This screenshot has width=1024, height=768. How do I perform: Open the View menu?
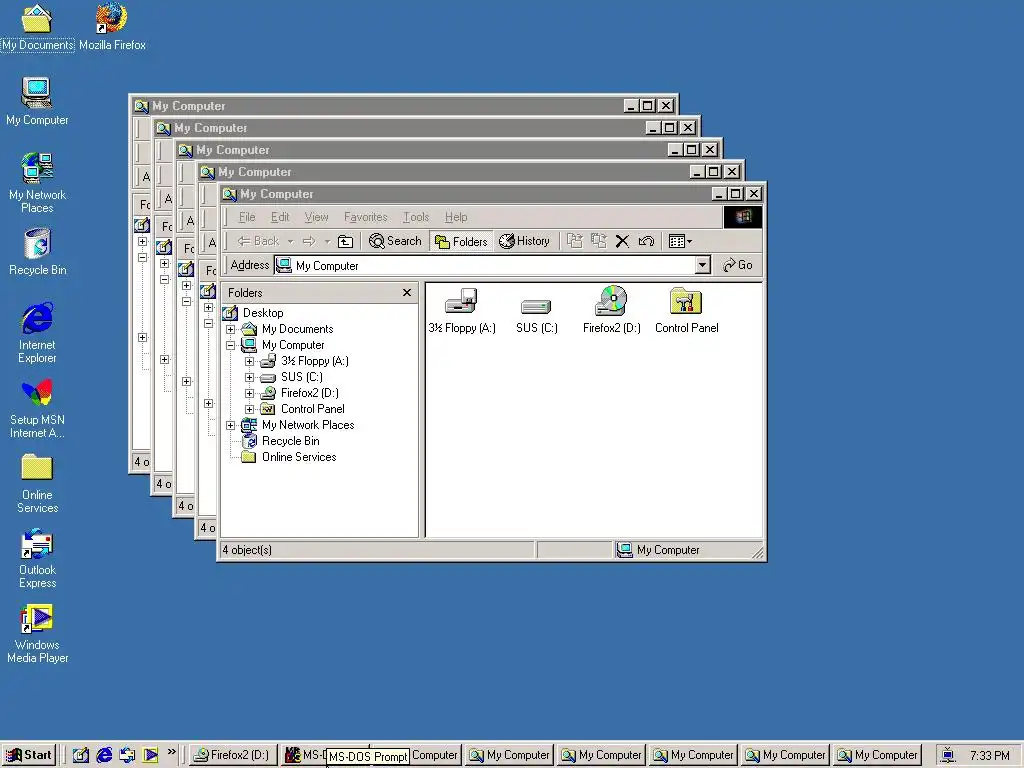316,217
